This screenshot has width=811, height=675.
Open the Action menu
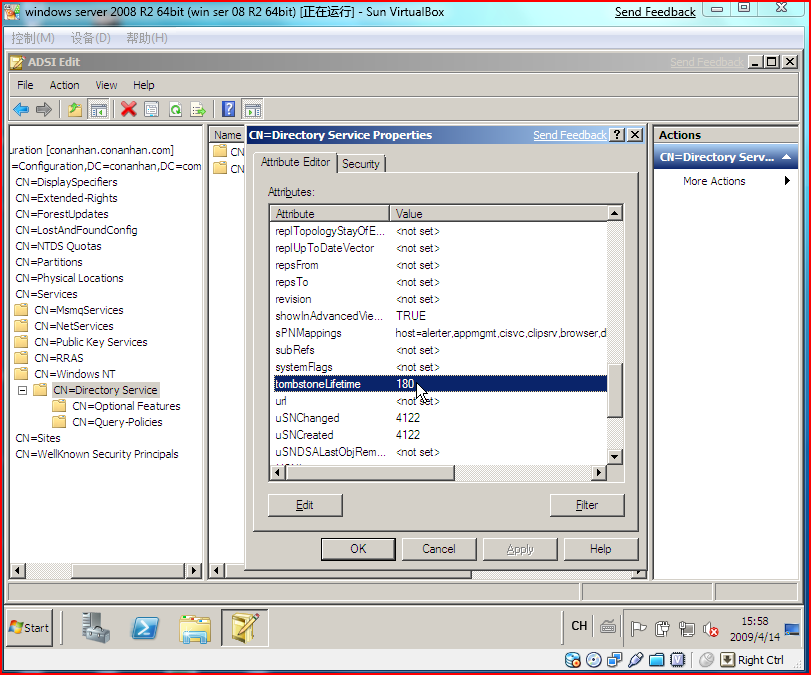[x=64, y=85]
